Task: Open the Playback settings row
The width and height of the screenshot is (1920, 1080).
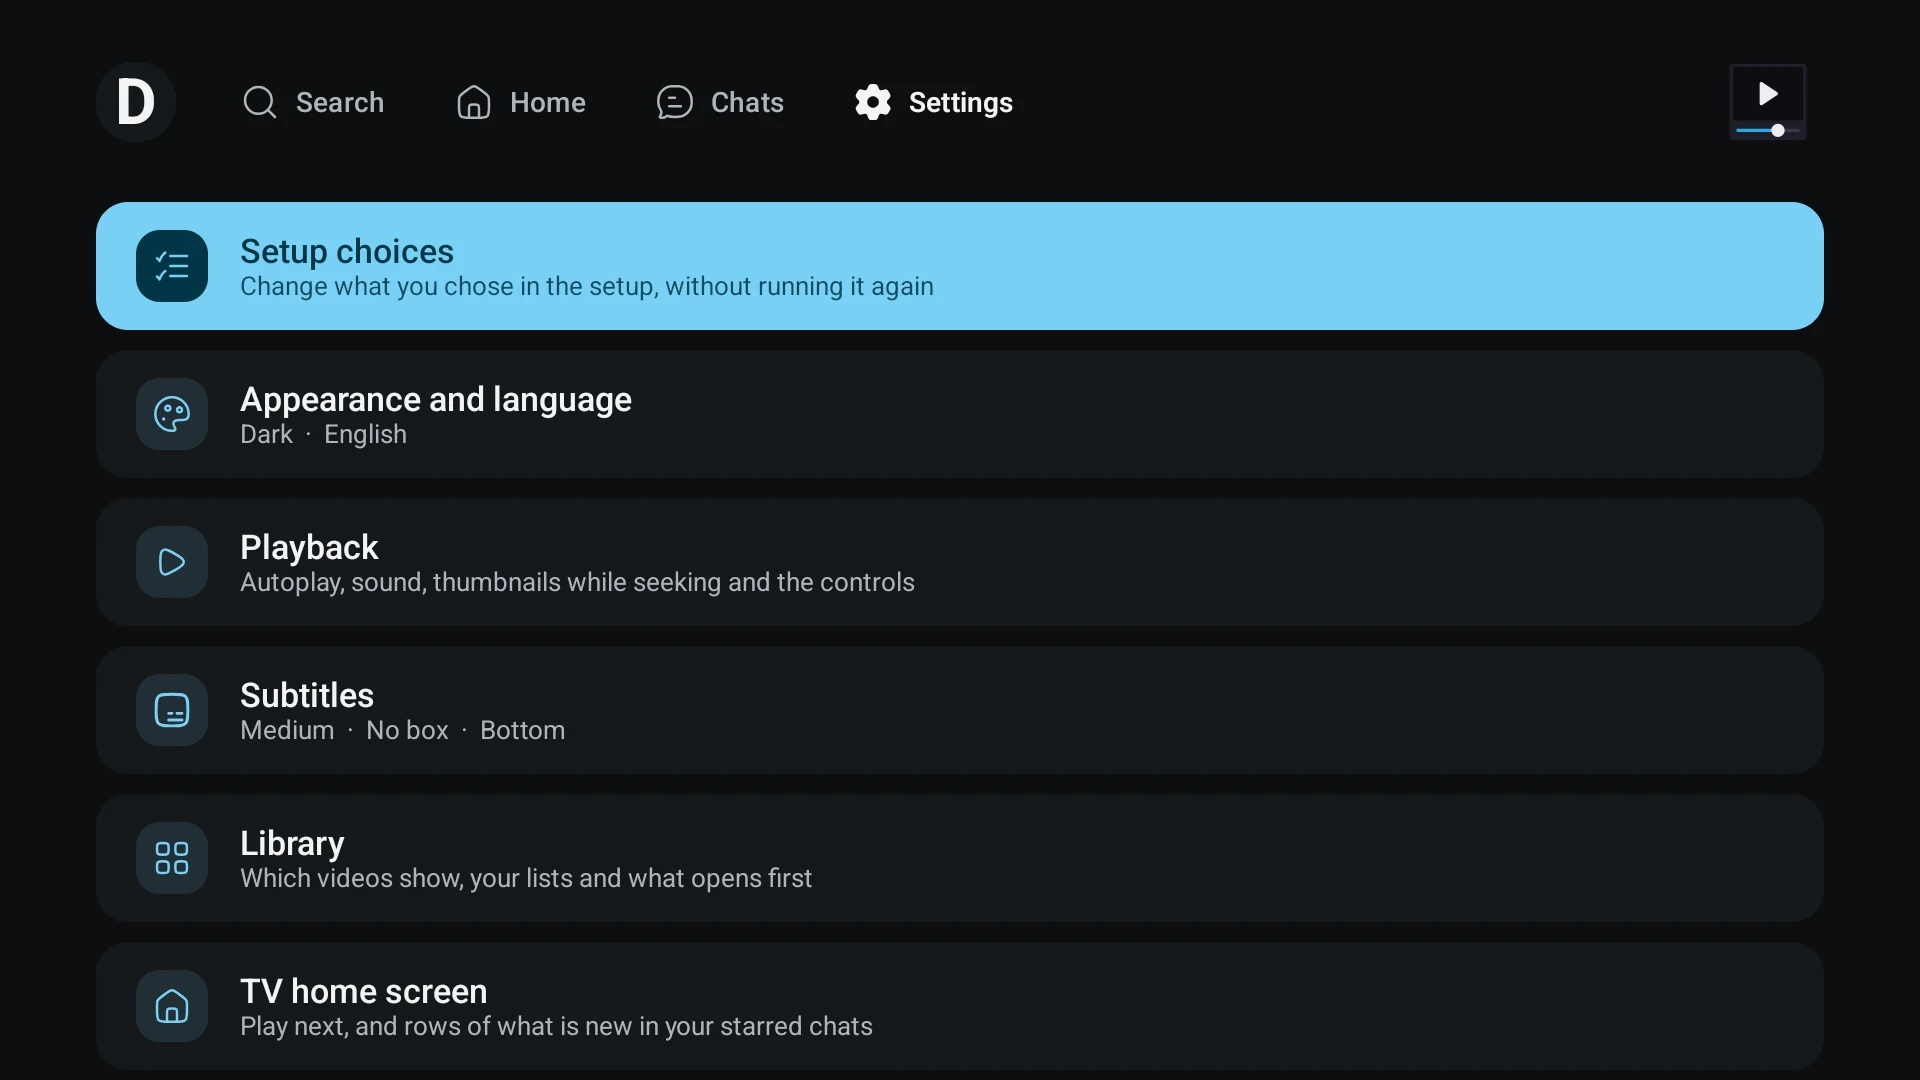Action: [960, 562]
